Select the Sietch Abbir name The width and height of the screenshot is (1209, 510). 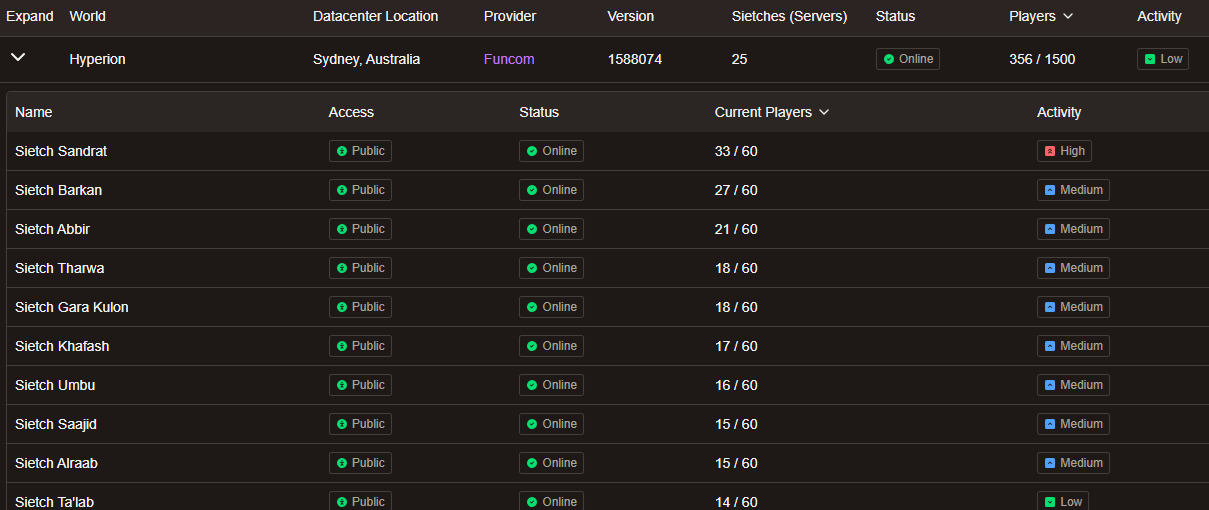[x=52, y=229]
